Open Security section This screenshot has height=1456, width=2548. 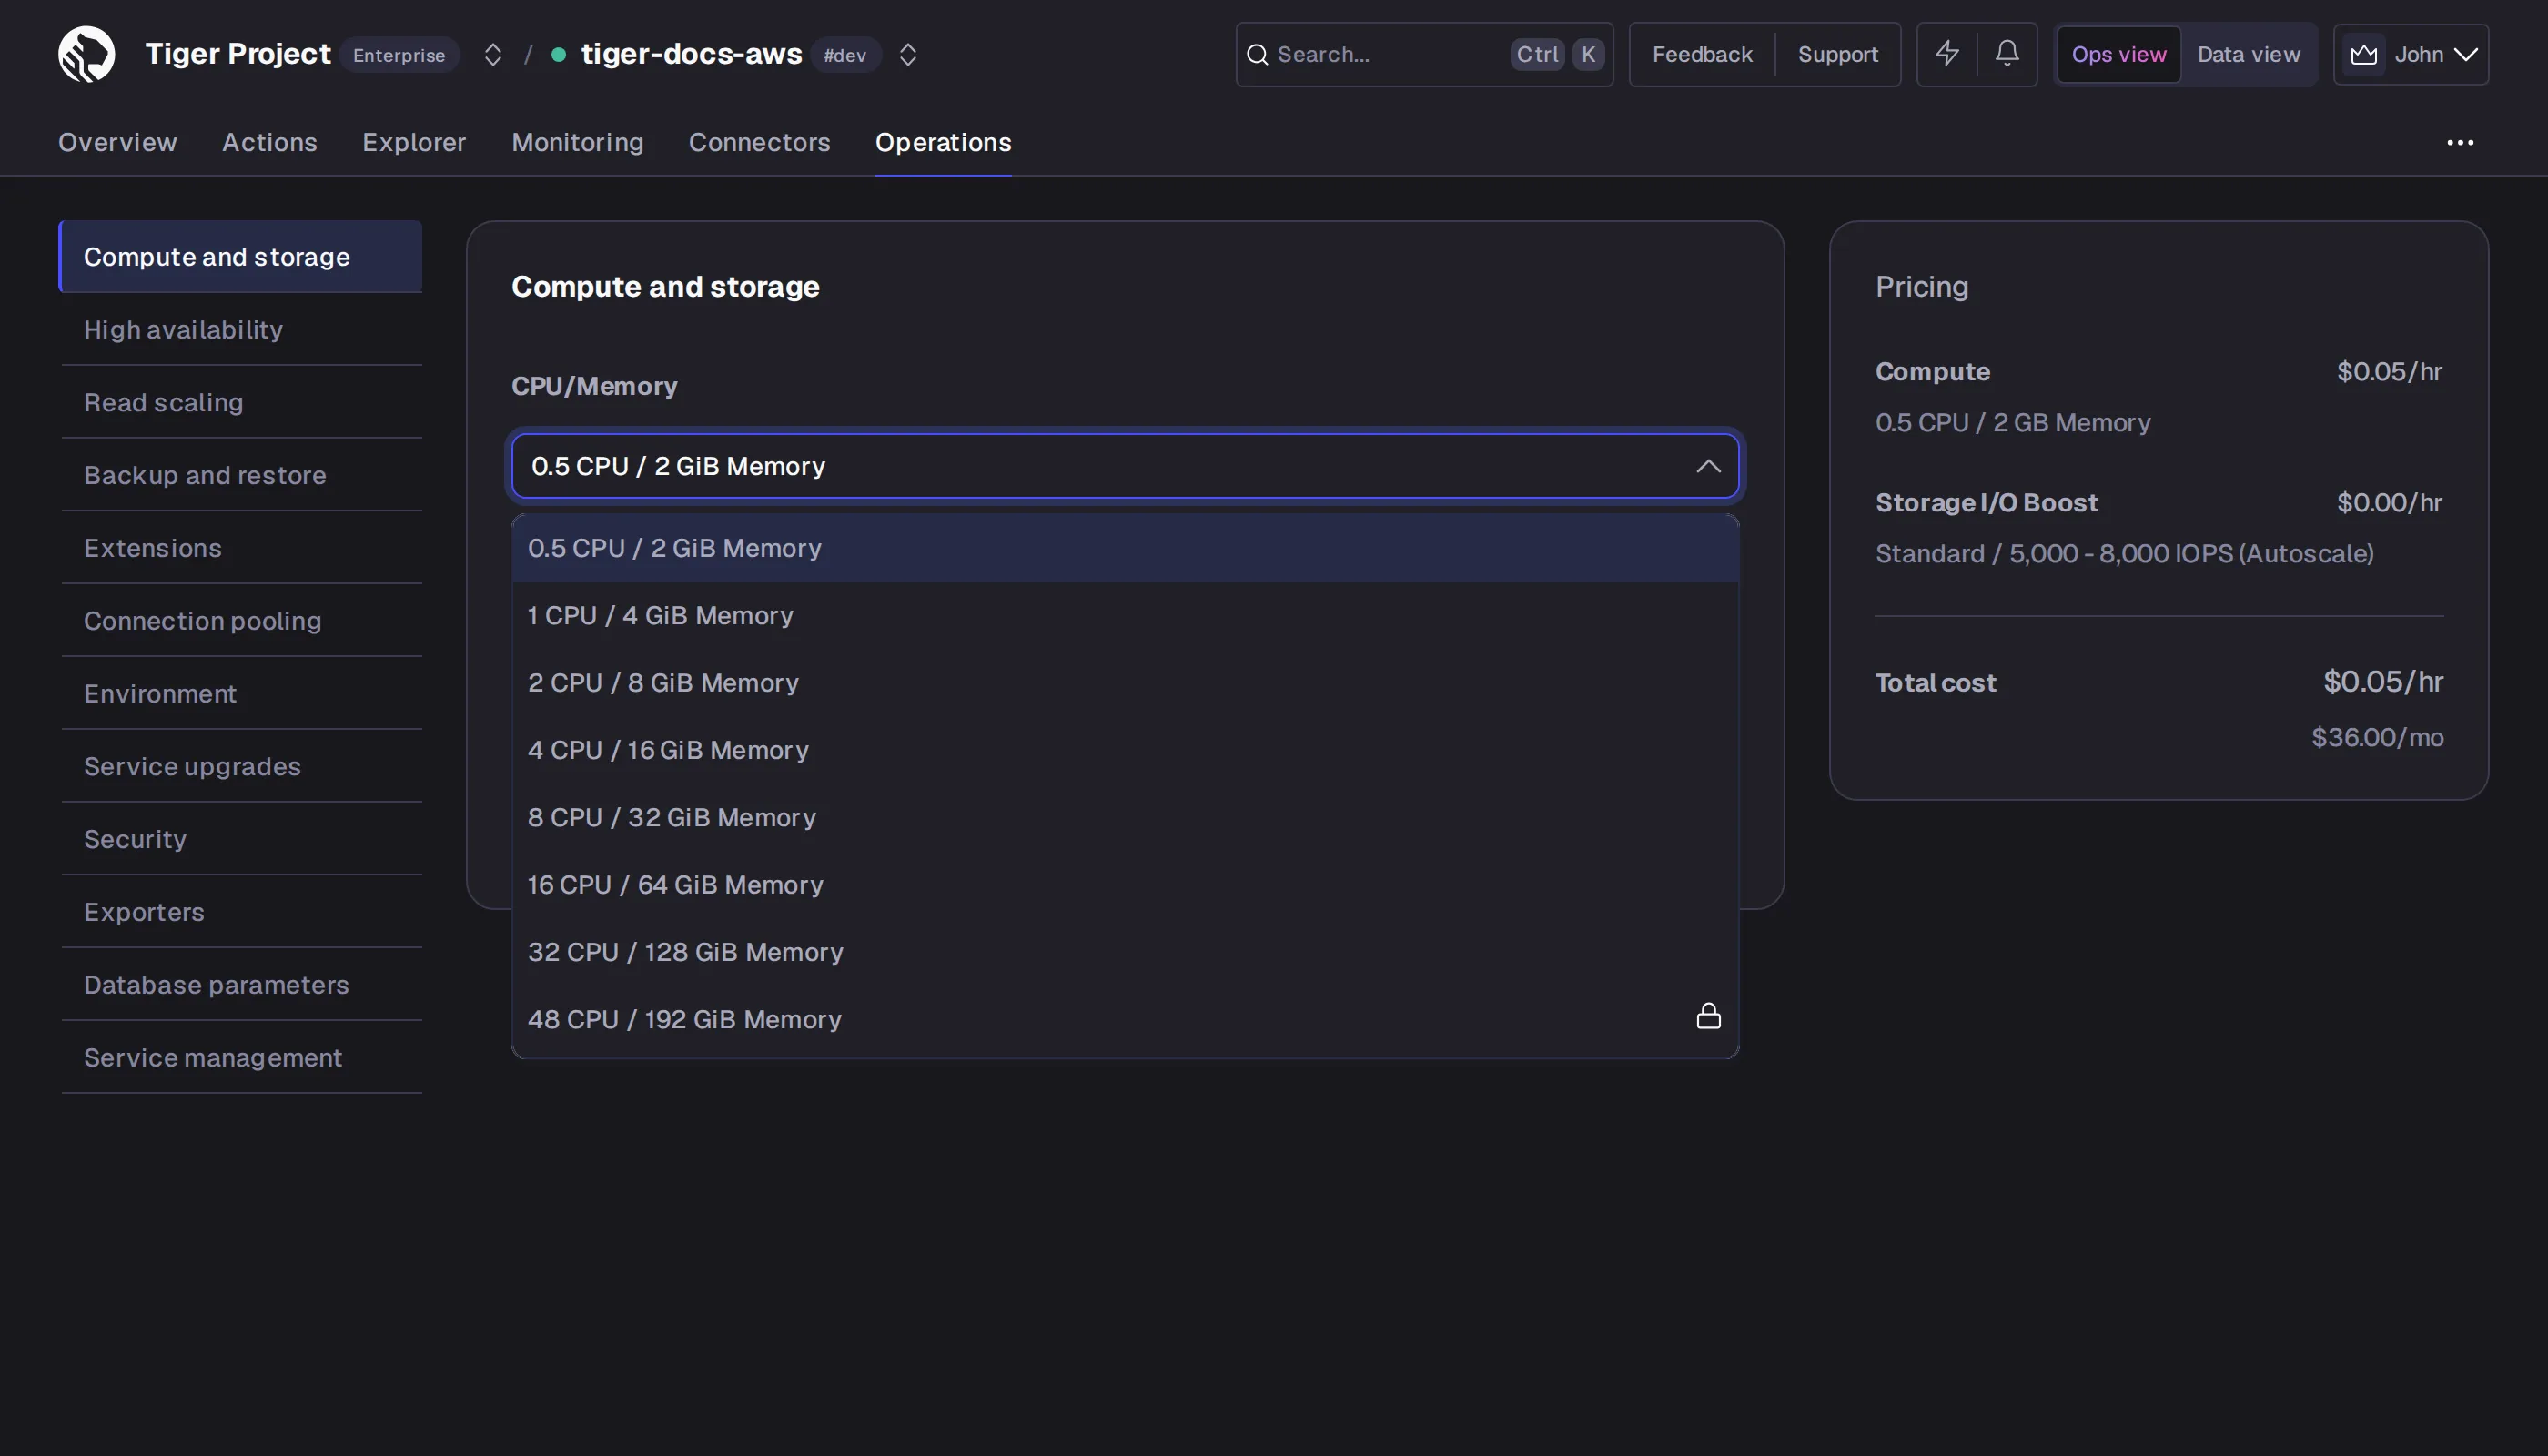coord(241,840)
